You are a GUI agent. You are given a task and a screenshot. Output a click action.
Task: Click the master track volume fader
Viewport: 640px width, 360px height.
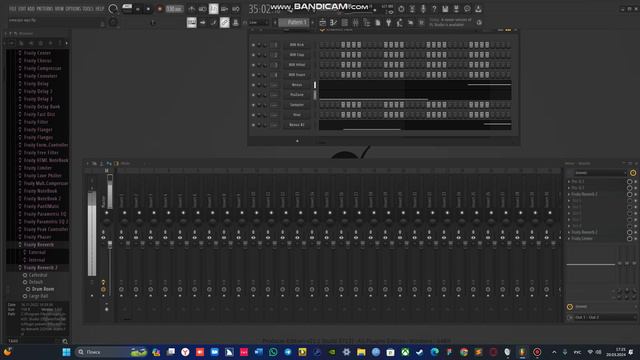click(x=110, y=244)
